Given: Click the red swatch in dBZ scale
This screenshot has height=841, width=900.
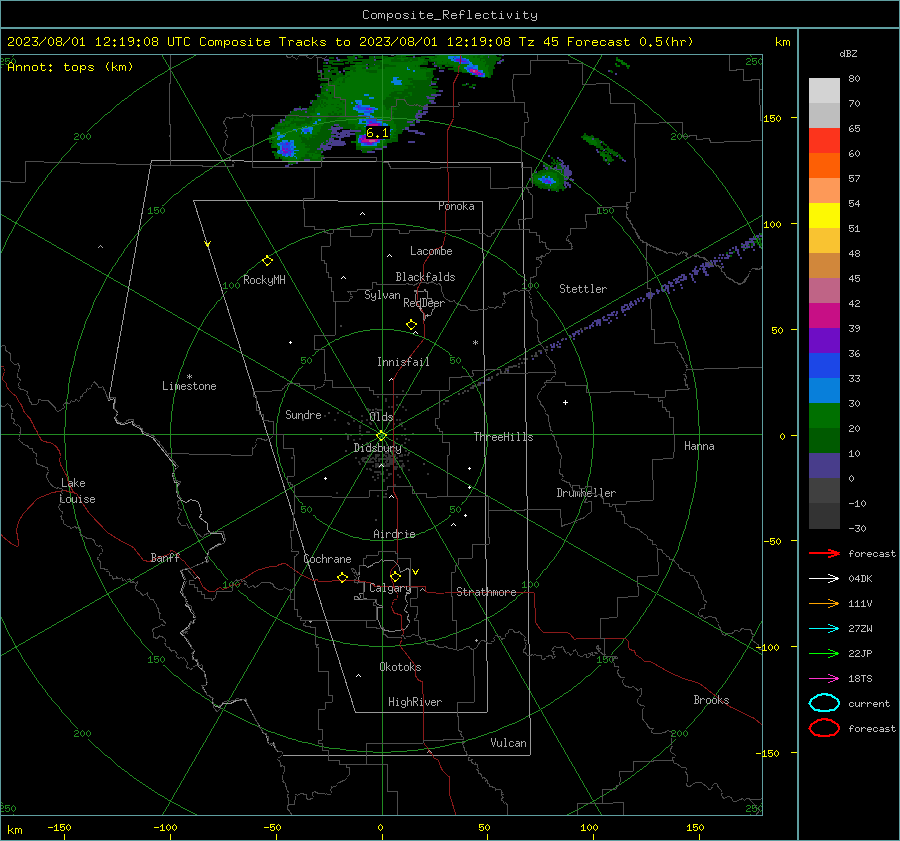Looking at the screenshot, I should [x=824, y=141].
